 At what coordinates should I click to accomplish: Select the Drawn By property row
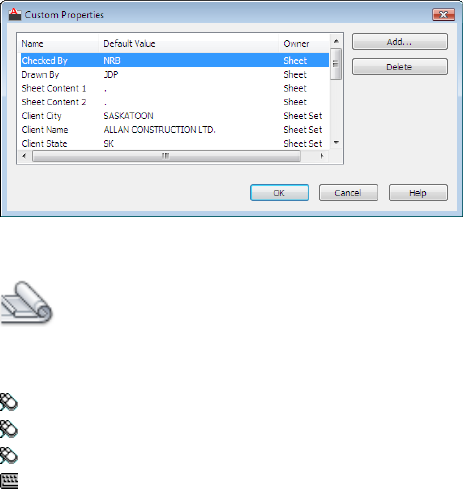(x=175, y=74)
